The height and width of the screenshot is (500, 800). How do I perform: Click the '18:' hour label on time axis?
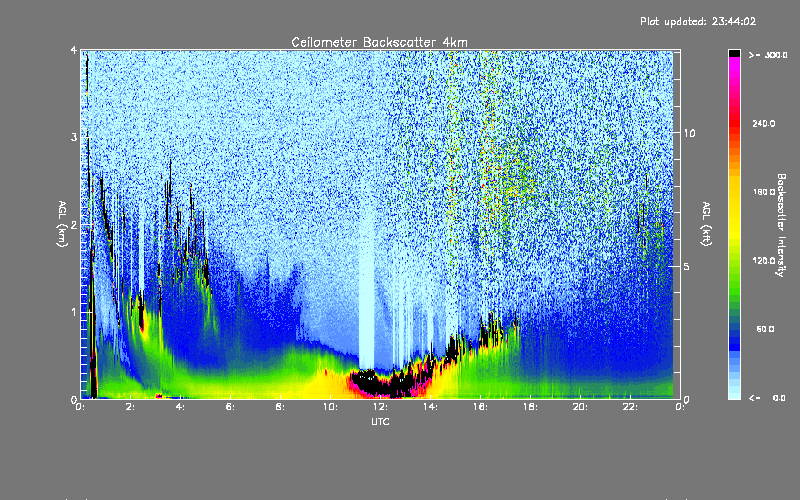point(530,407)
